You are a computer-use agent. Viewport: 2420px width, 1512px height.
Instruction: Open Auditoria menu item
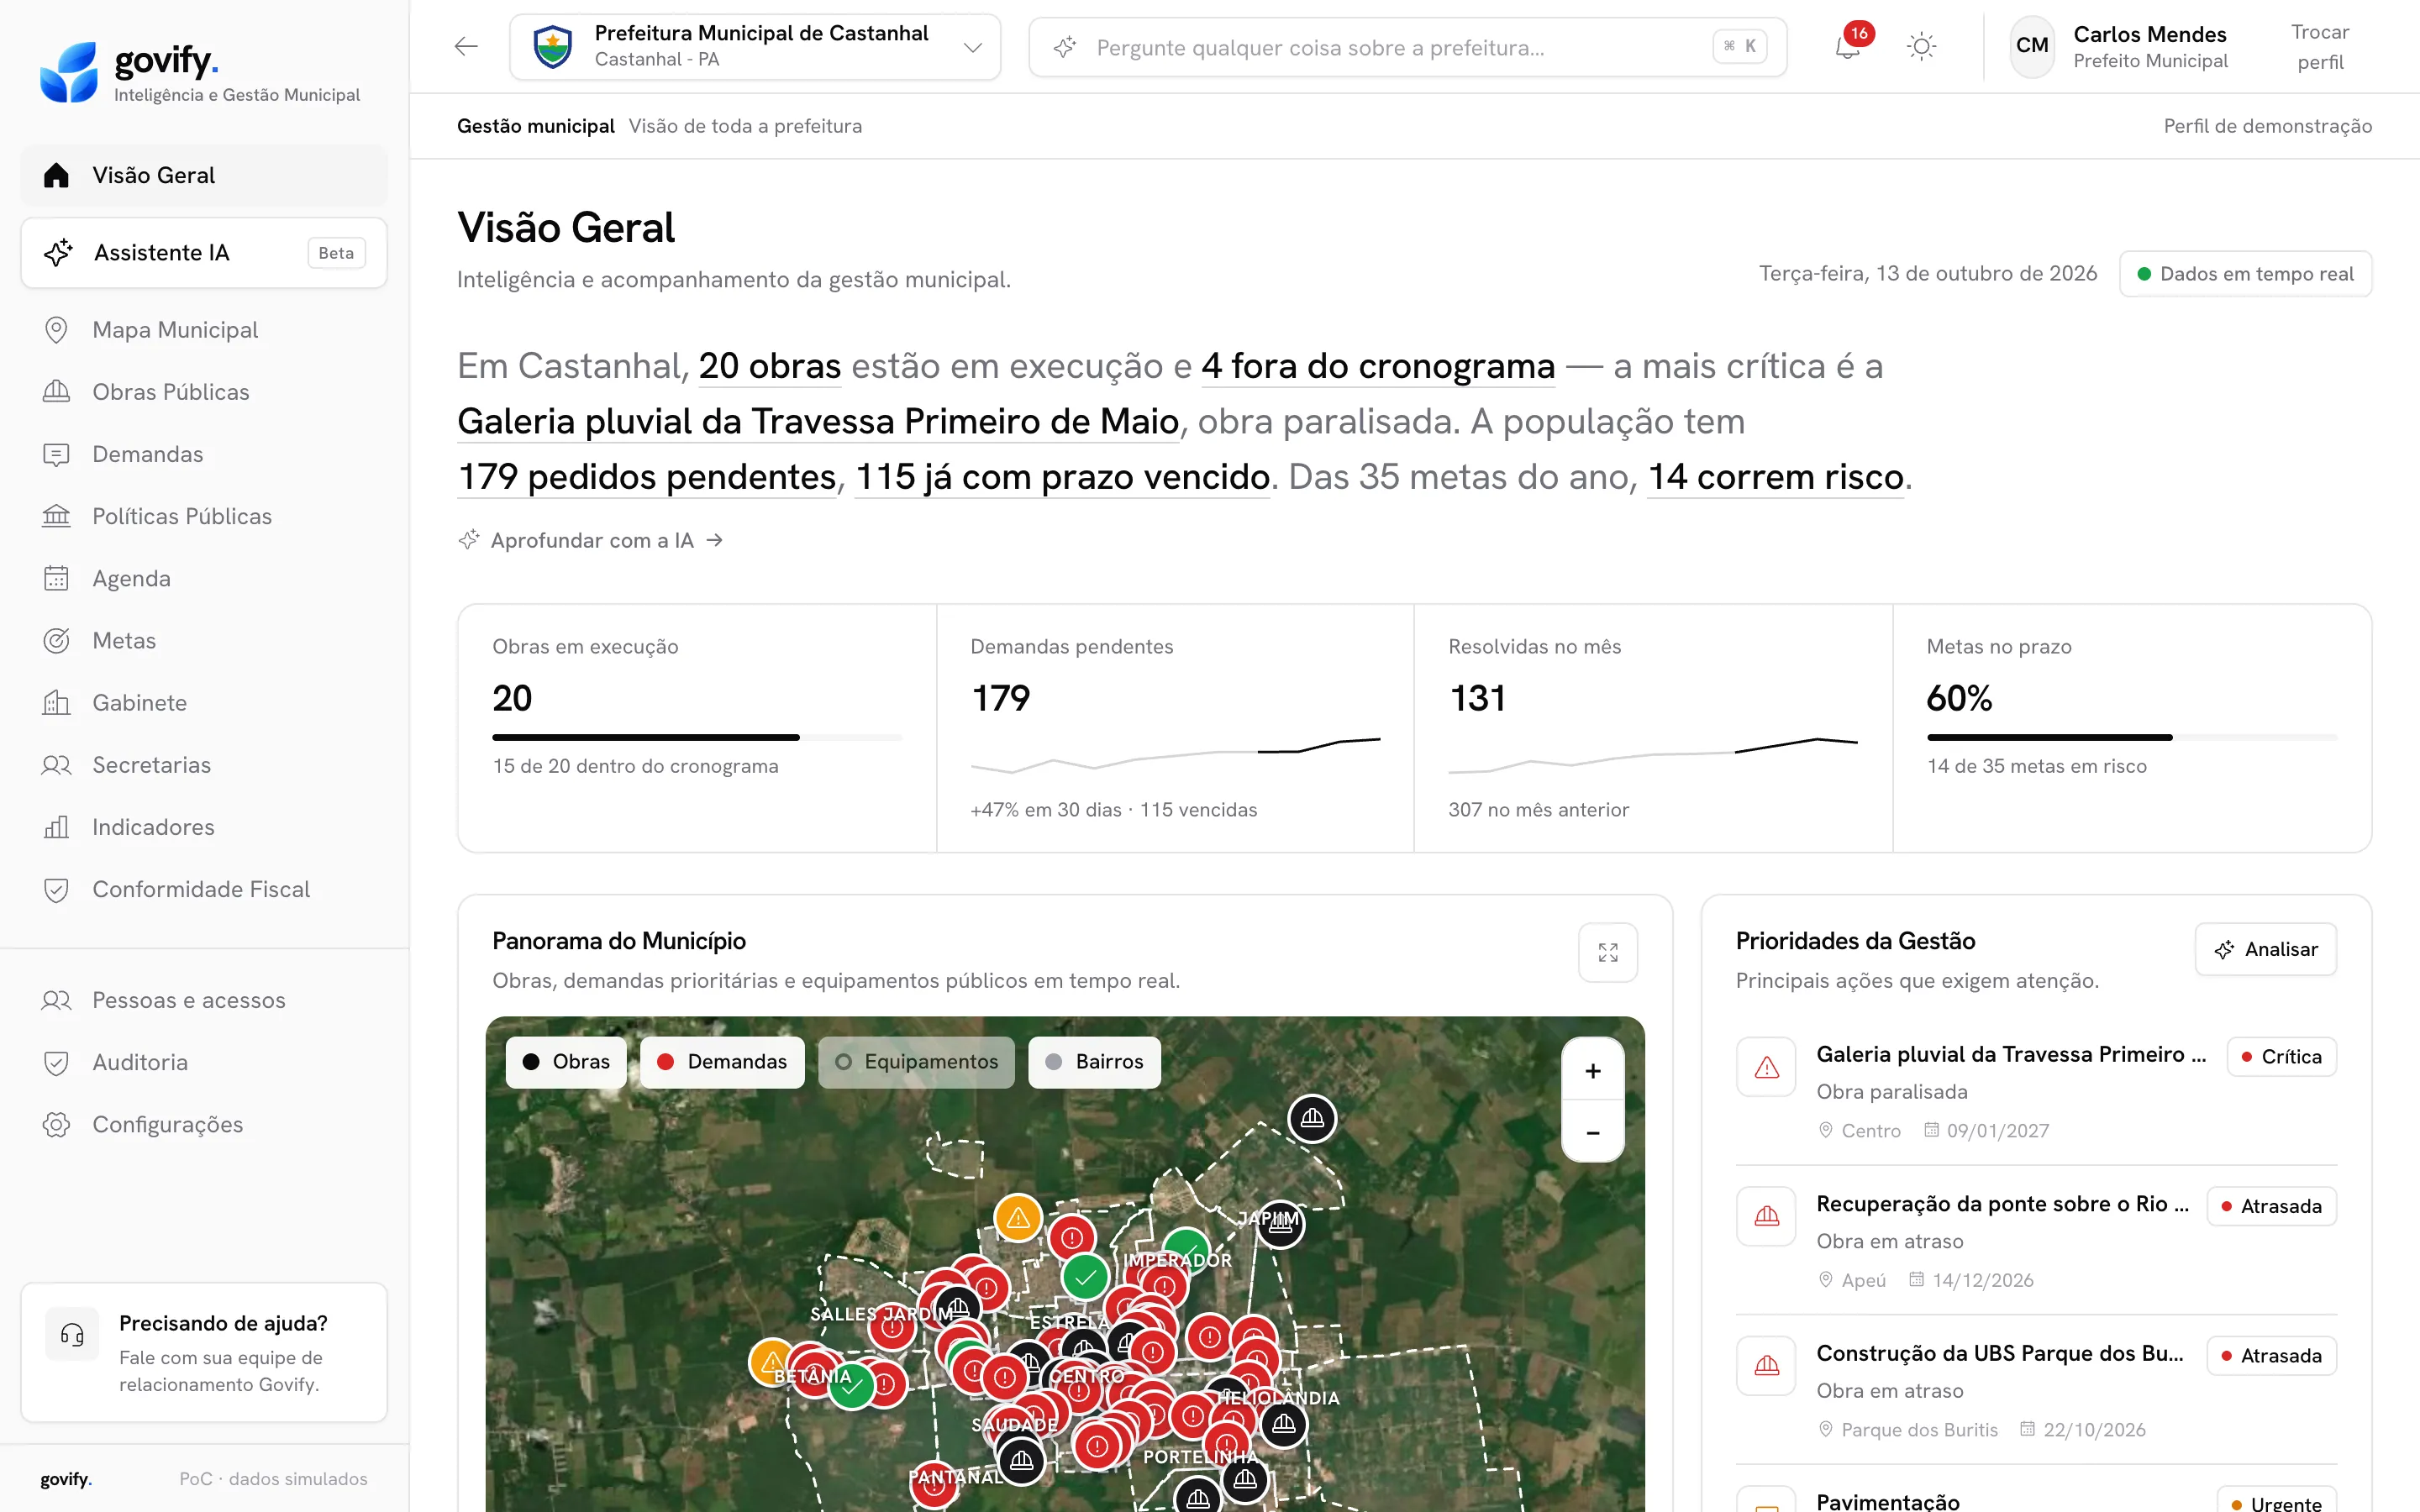point(204,1062)
